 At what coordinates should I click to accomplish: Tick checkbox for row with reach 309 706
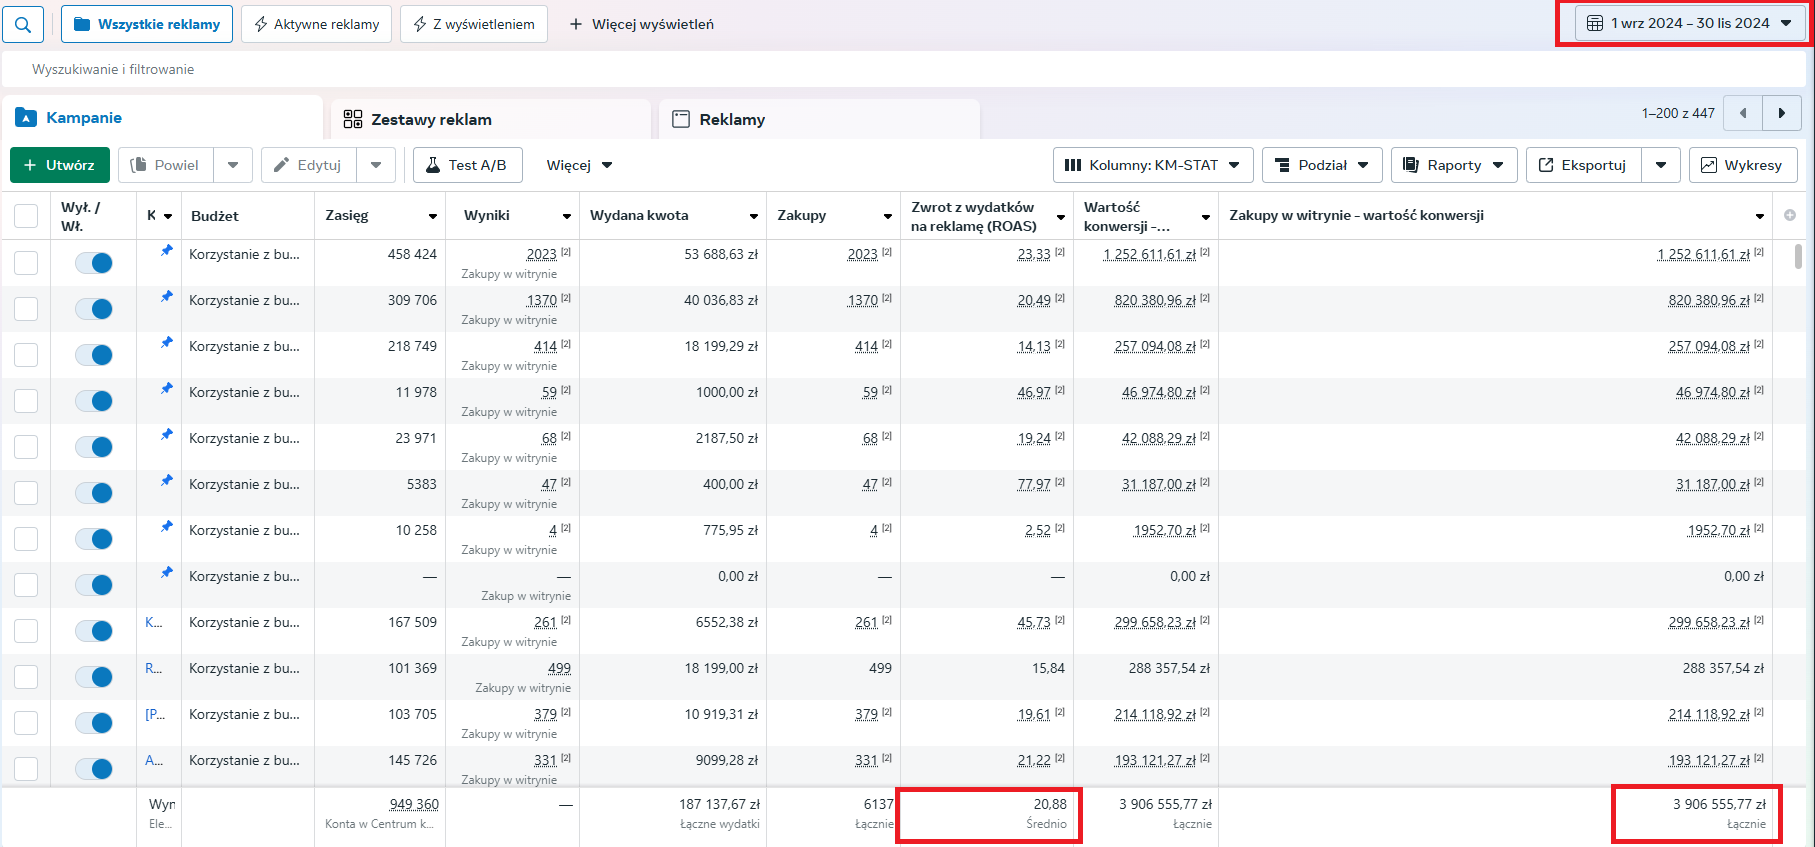click(x=26, y=309)
